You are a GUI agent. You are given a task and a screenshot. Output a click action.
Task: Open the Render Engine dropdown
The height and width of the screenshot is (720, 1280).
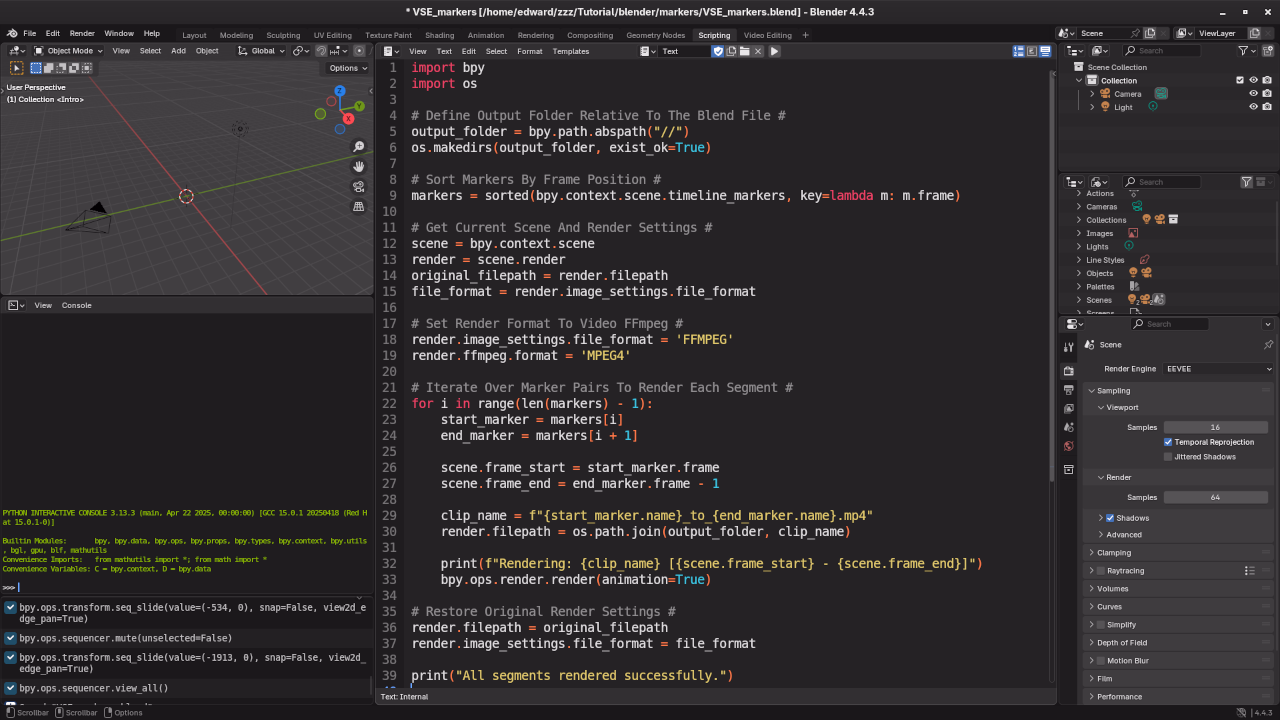[1219, 369]
